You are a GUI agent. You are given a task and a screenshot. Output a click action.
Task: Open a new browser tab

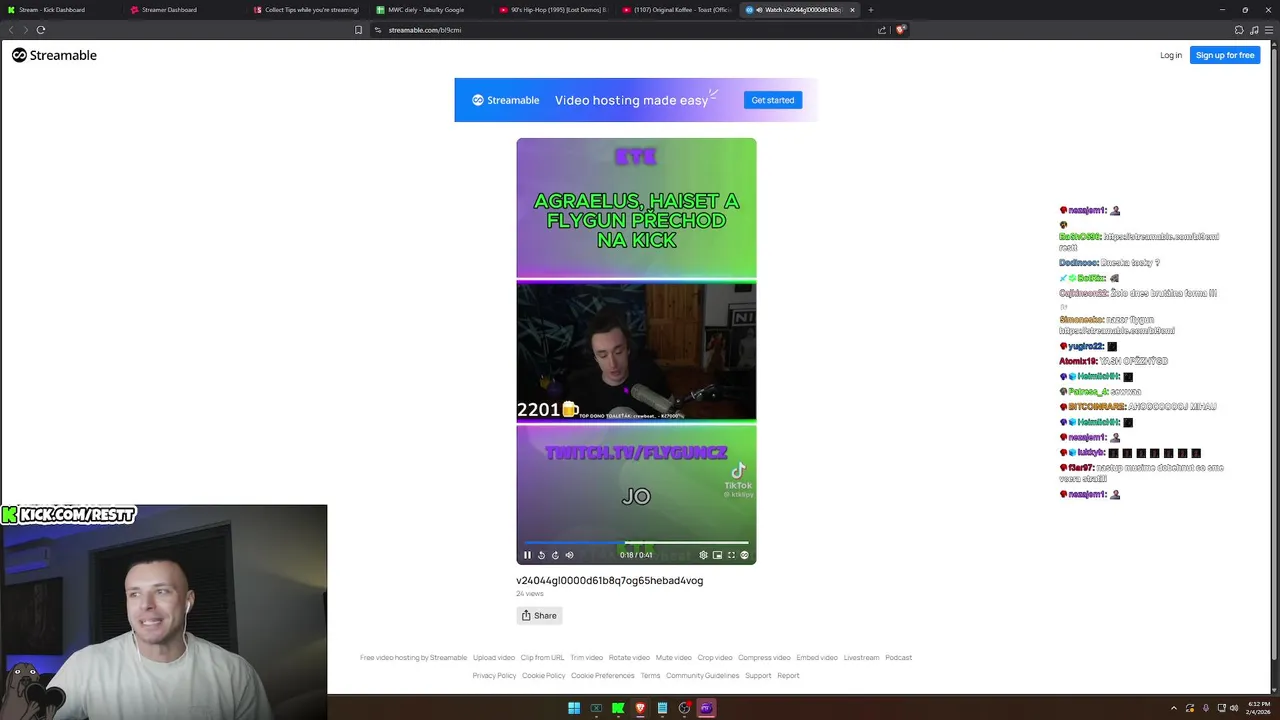click(x=871, y=10)
